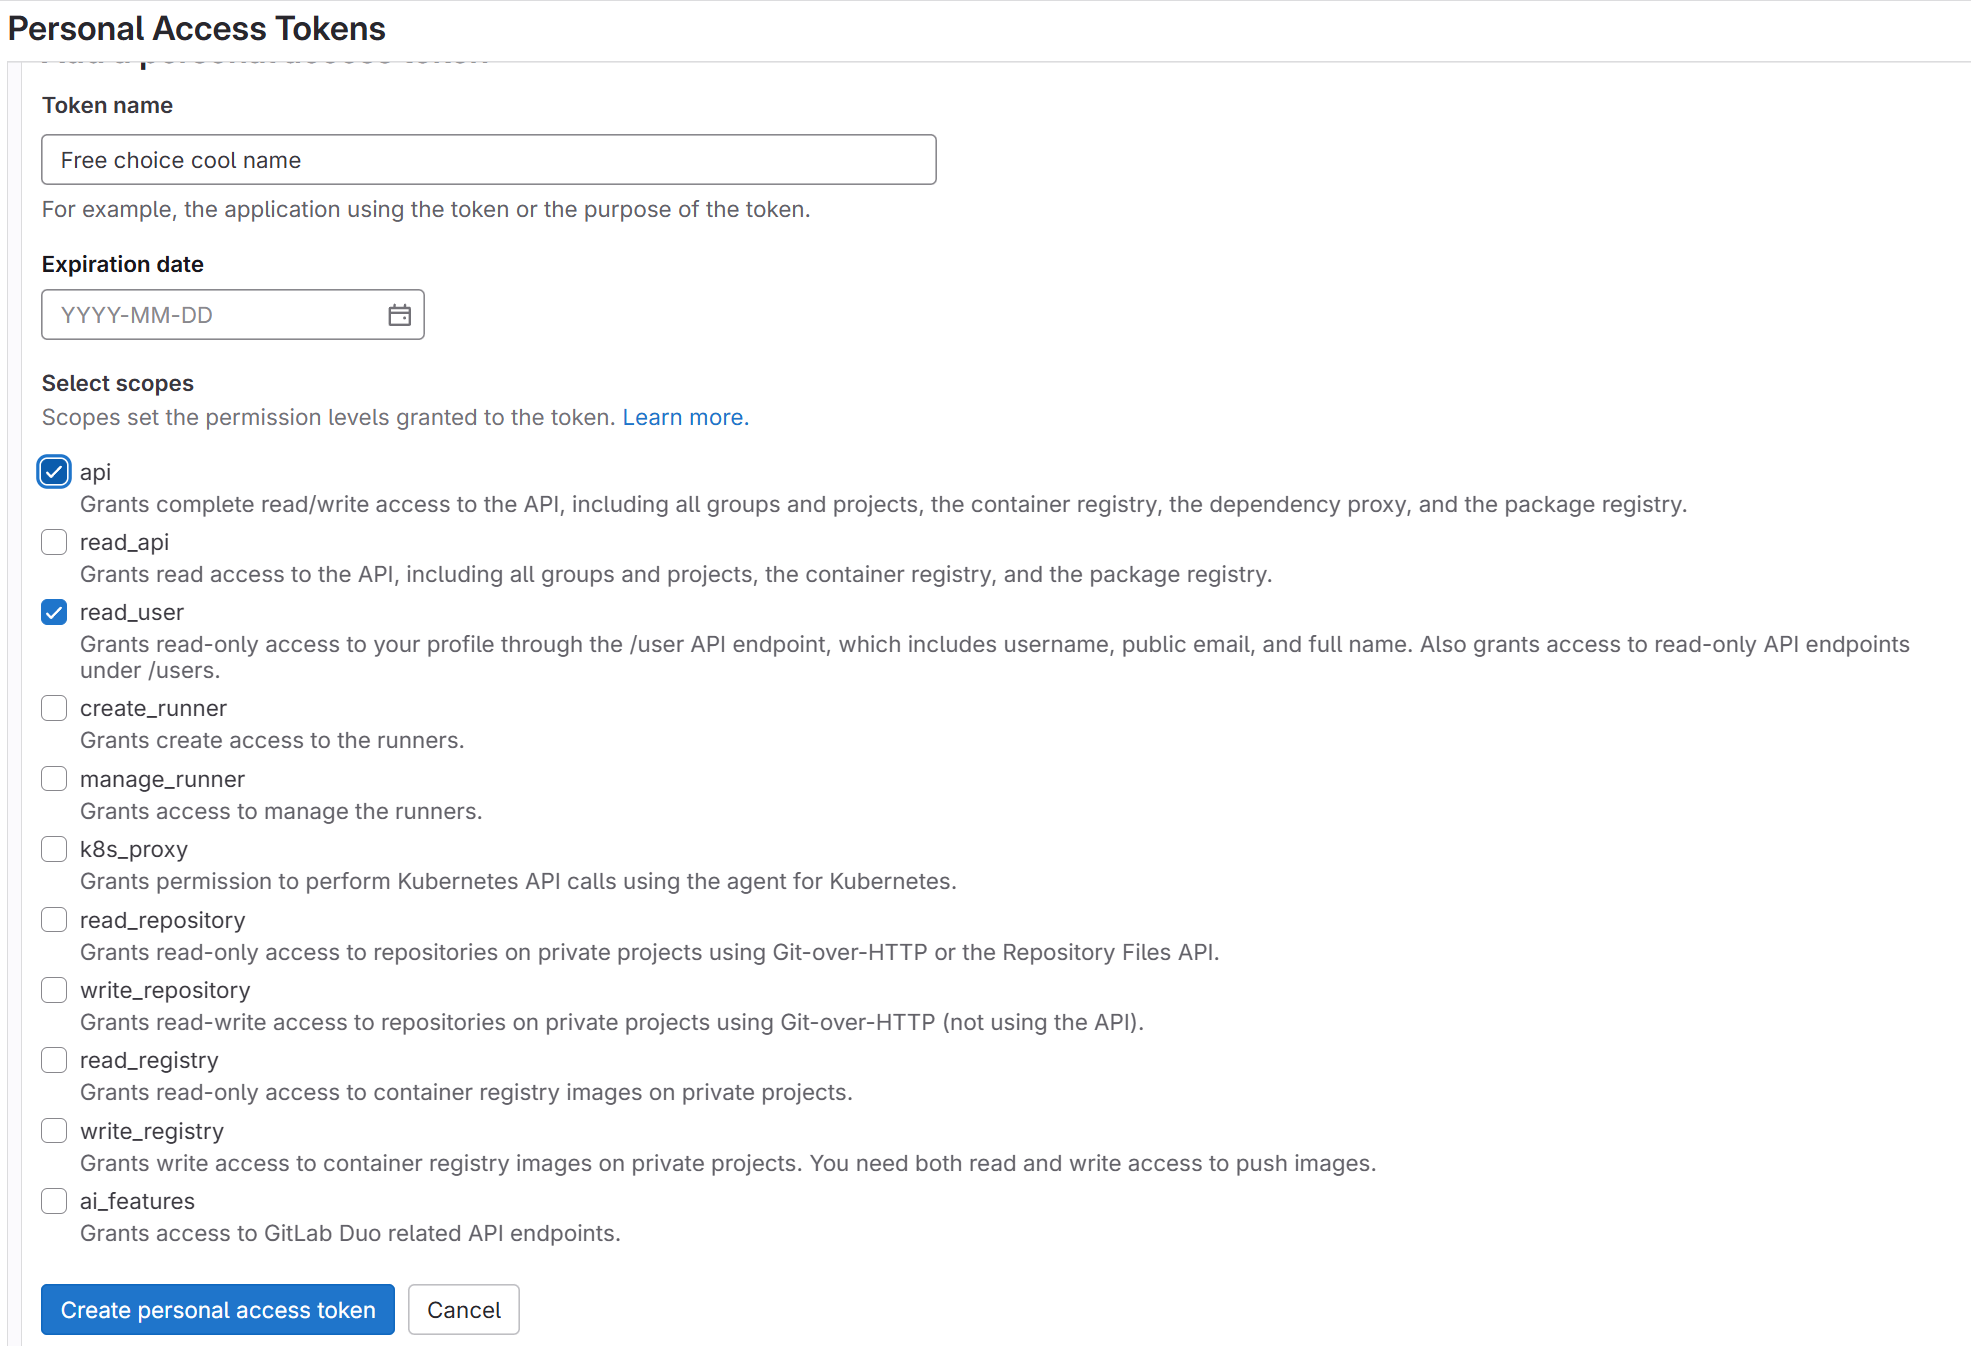Image resolution: width=1971 pixels, height=1346 pixels.
Task: Check the read_repository scope
Action: click(53, 919)
